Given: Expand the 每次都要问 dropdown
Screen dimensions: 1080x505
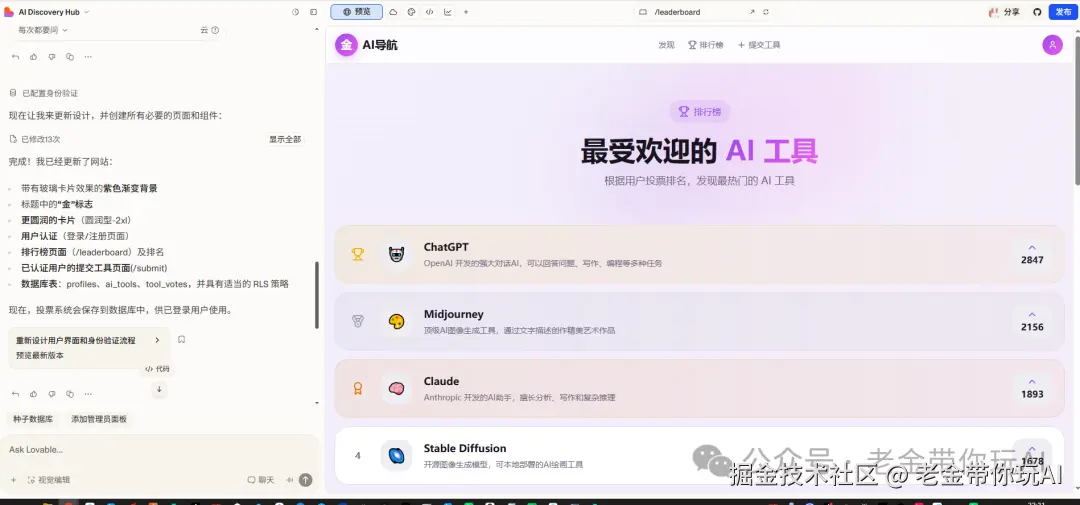Looking at the screenshot, I should (x=43, y=30).
